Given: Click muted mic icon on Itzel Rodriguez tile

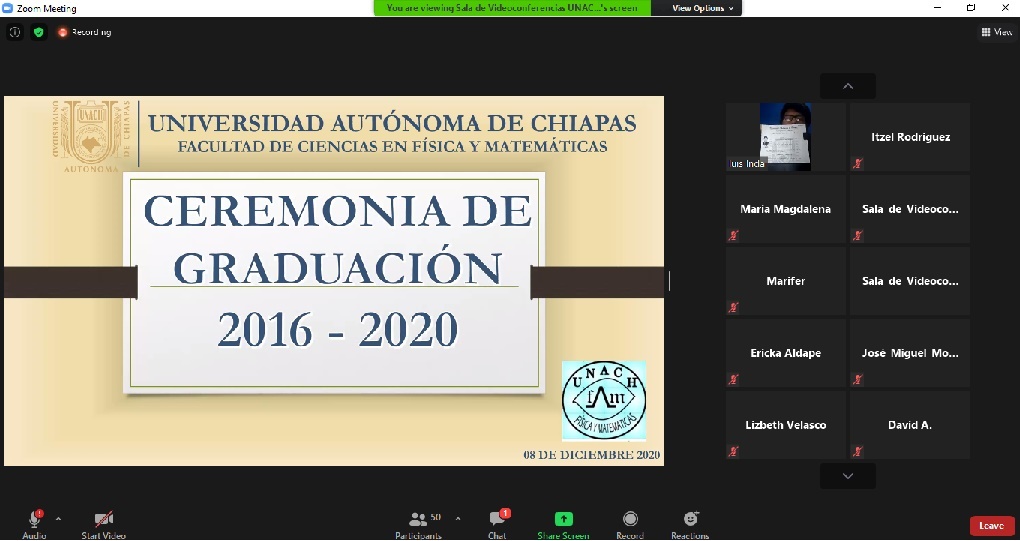Looking at the screenshot, I should (858, 164).
